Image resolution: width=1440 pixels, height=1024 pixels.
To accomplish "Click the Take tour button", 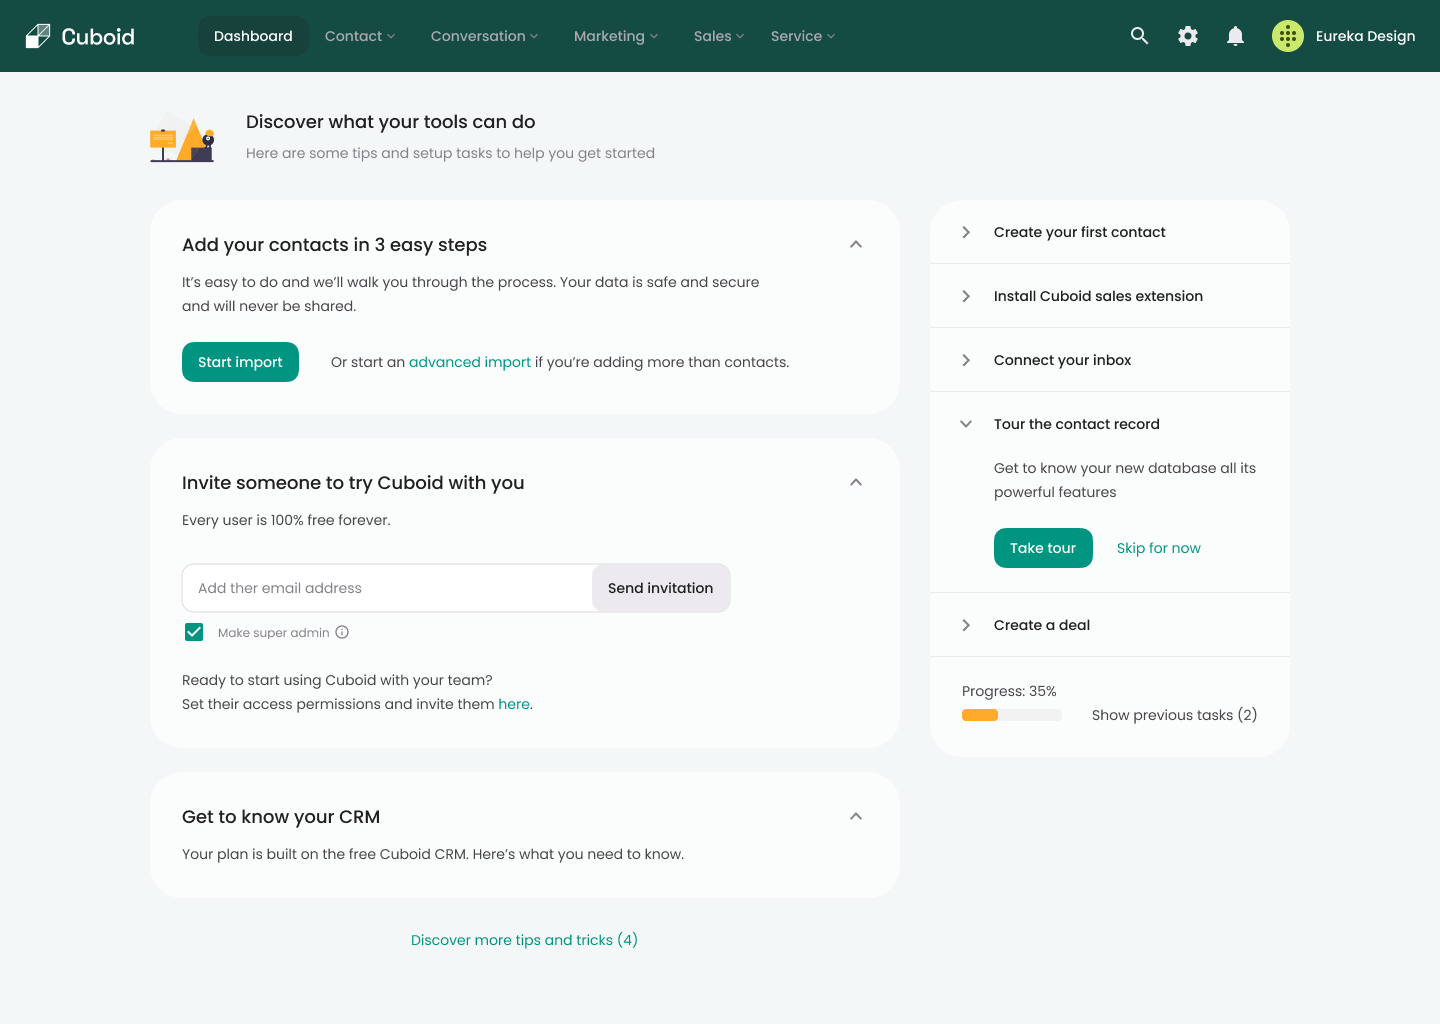I will point(1042,548).
